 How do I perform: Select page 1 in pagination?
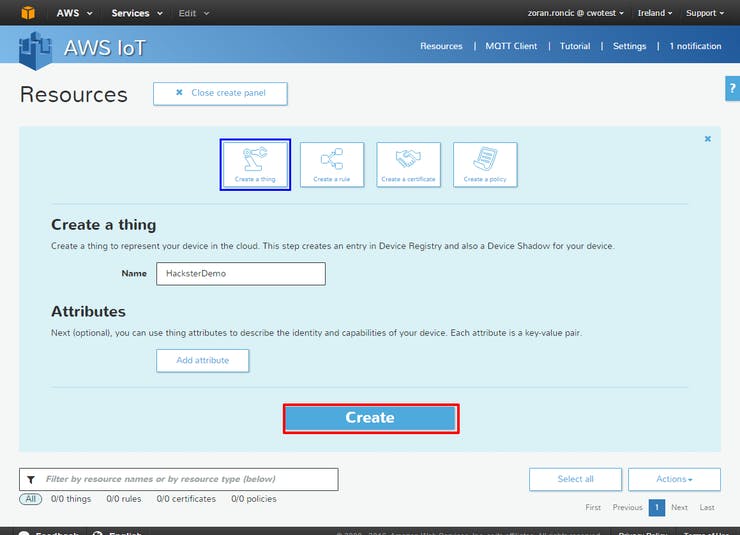(x=656, y=507)
